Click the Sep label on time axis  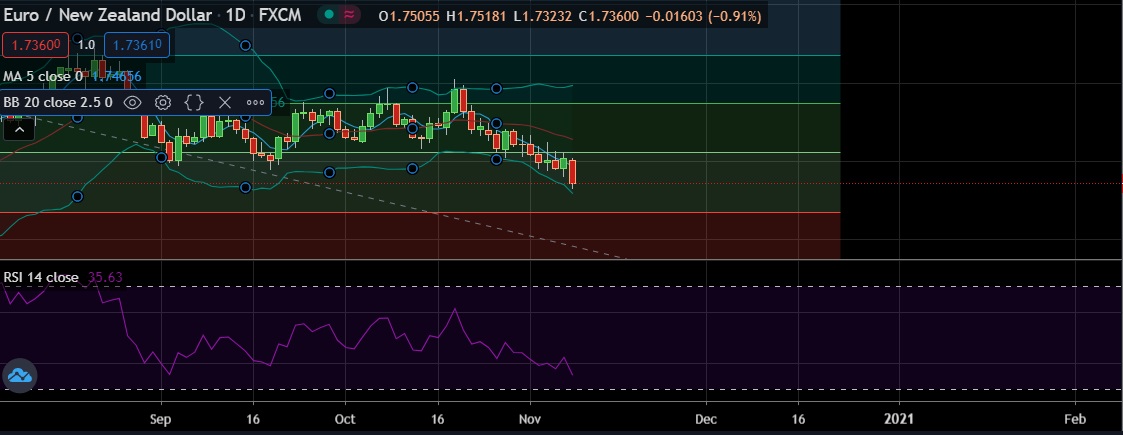(161, 419)
